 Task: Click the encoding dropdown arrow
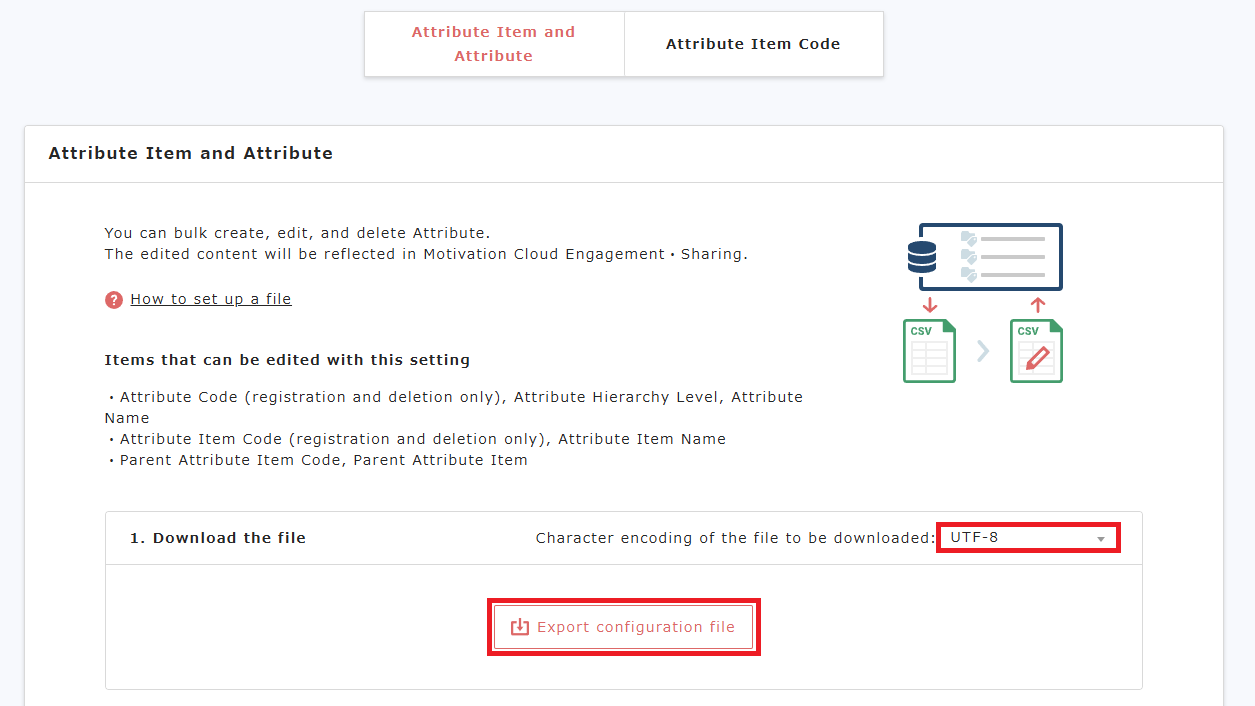(x=1101, y=539)
